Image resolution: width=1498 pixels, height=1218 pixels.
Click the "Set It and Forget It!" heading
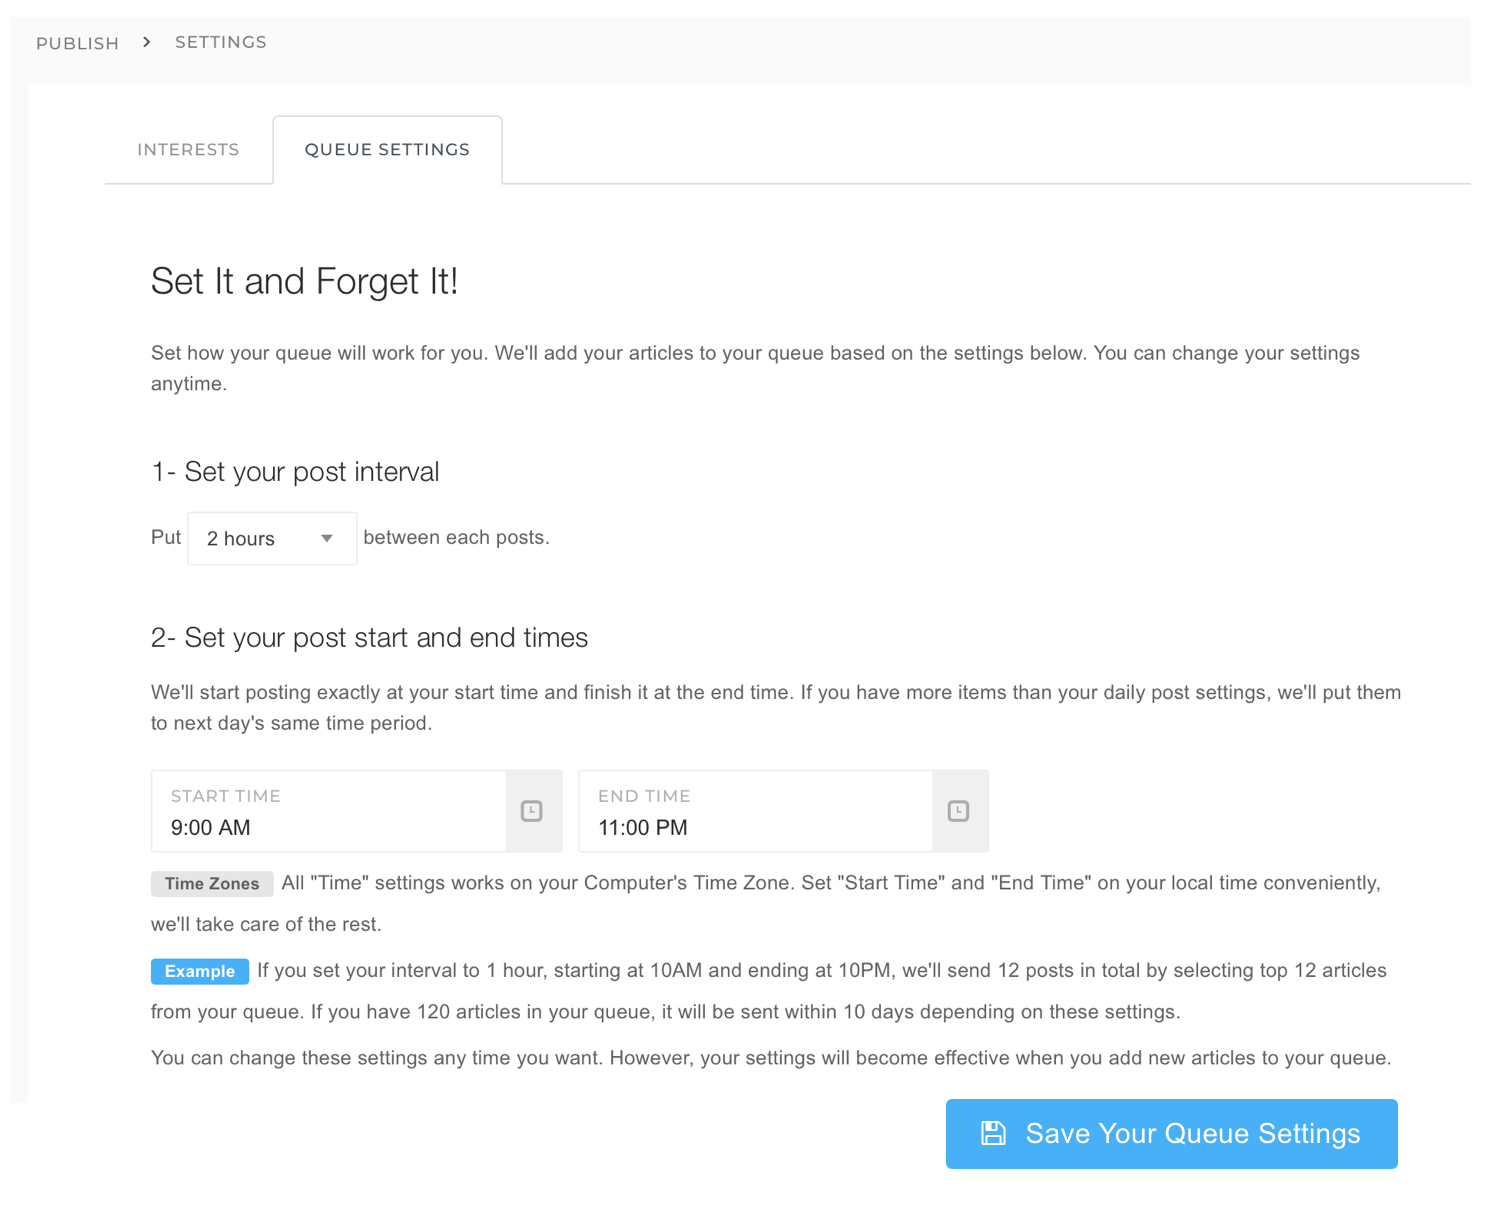[x=305, y=282]
